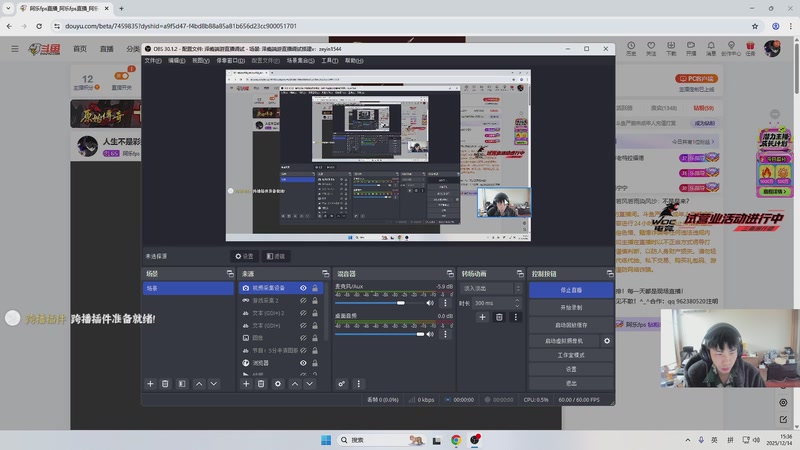Open advanced audio properties gears icon in mixer
Image resolution: width=800 pixels, height=450 pixels.
(341, 384)
